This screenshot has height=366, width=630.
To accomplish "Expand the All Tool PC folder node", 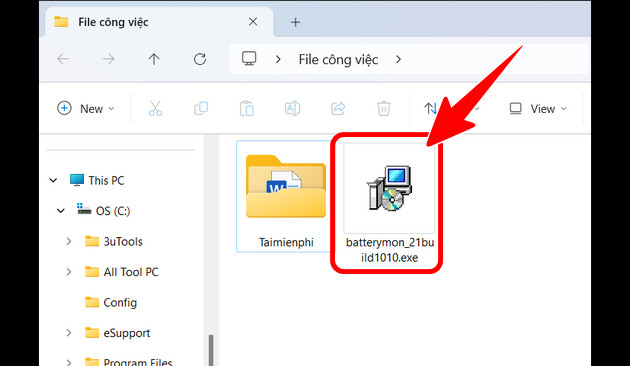I will 69,272.
